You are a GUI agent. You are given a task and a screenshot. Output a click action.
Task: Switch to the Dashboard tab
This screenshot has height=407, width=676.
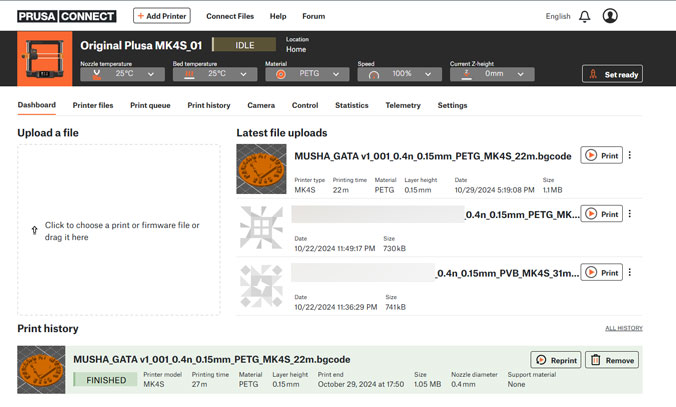click(37, 105)
